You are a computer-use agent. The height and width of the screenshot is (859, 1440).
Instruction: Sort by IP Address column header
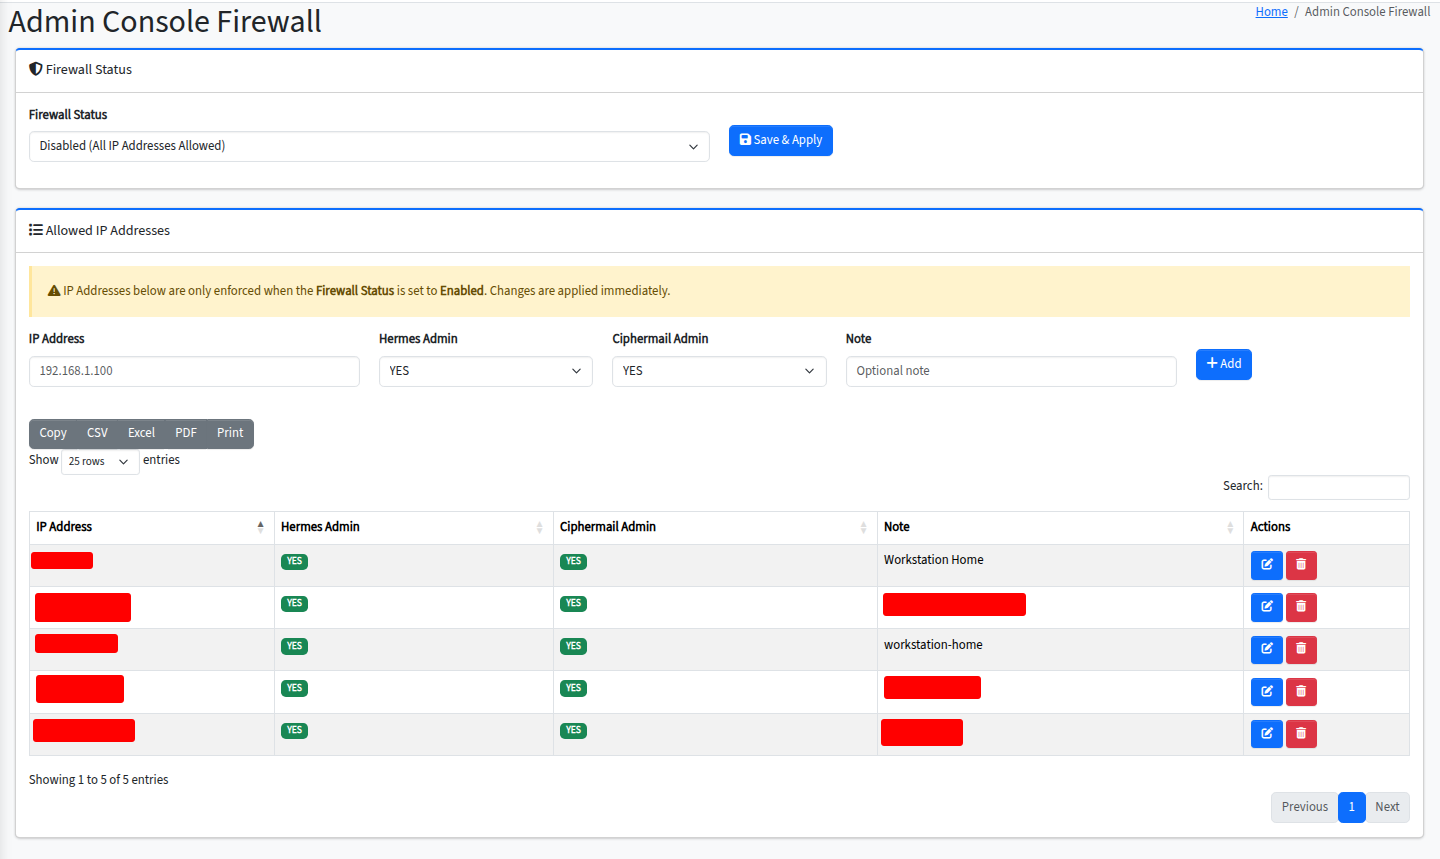coord(151,527)
